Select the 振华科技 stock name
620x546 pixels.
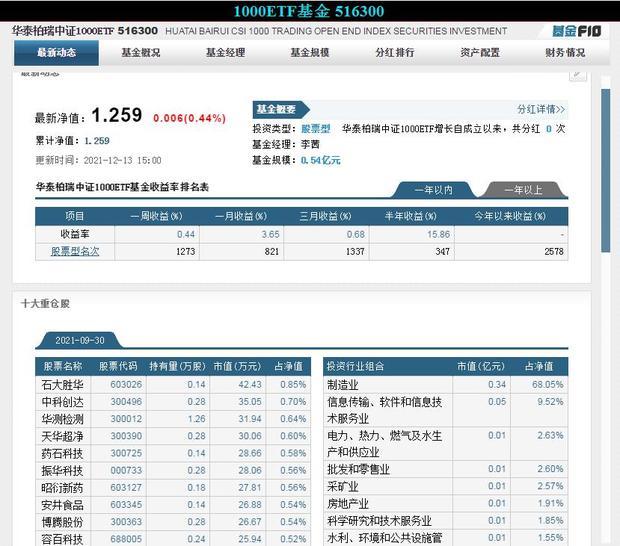(62, 470)
